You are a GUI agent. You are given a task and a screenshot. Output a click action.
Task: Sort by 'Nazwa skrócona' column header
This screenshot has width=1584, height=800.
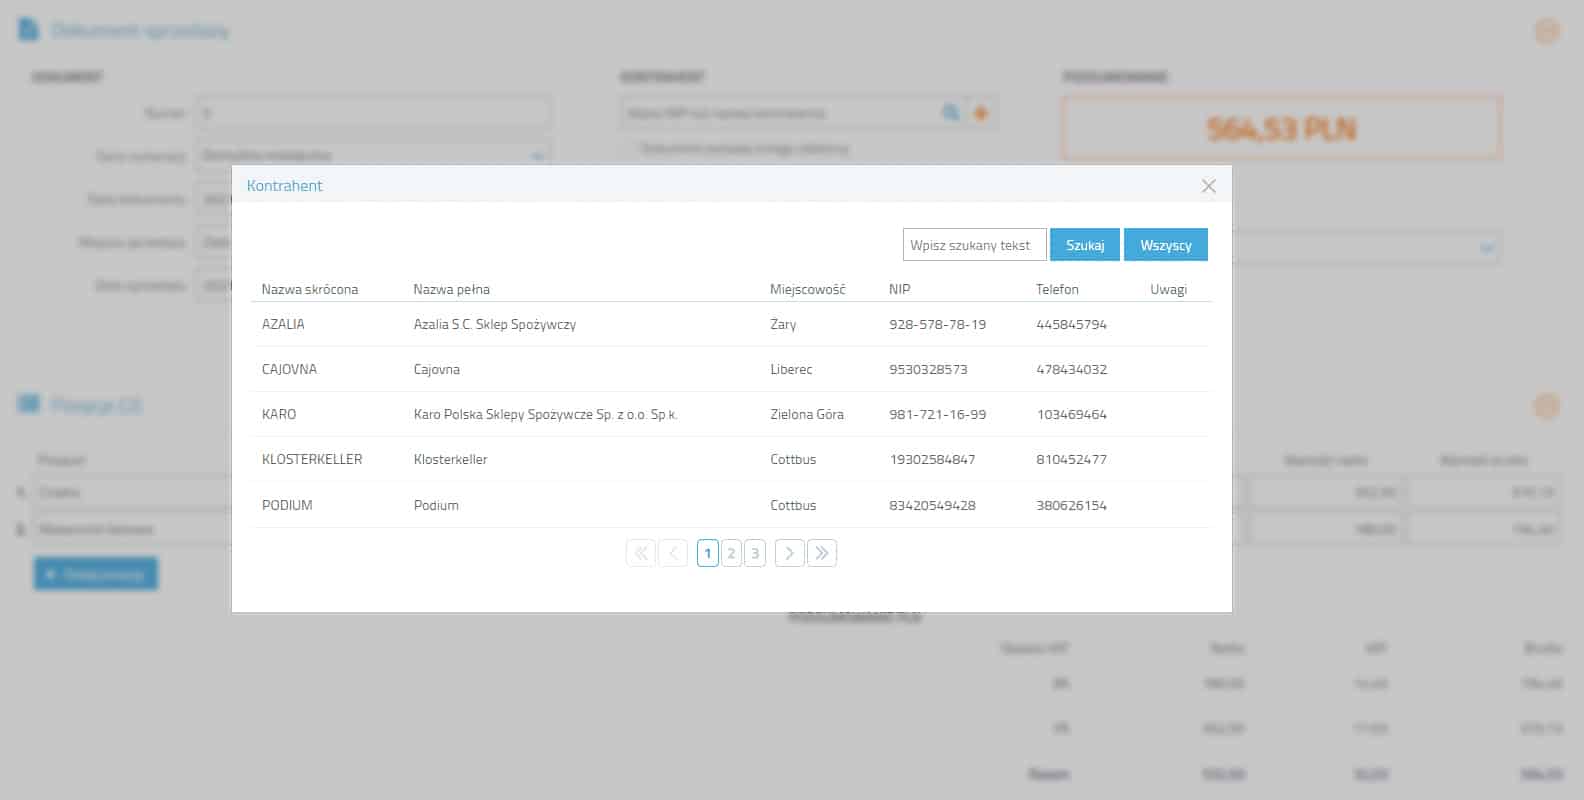pos(310,289)
